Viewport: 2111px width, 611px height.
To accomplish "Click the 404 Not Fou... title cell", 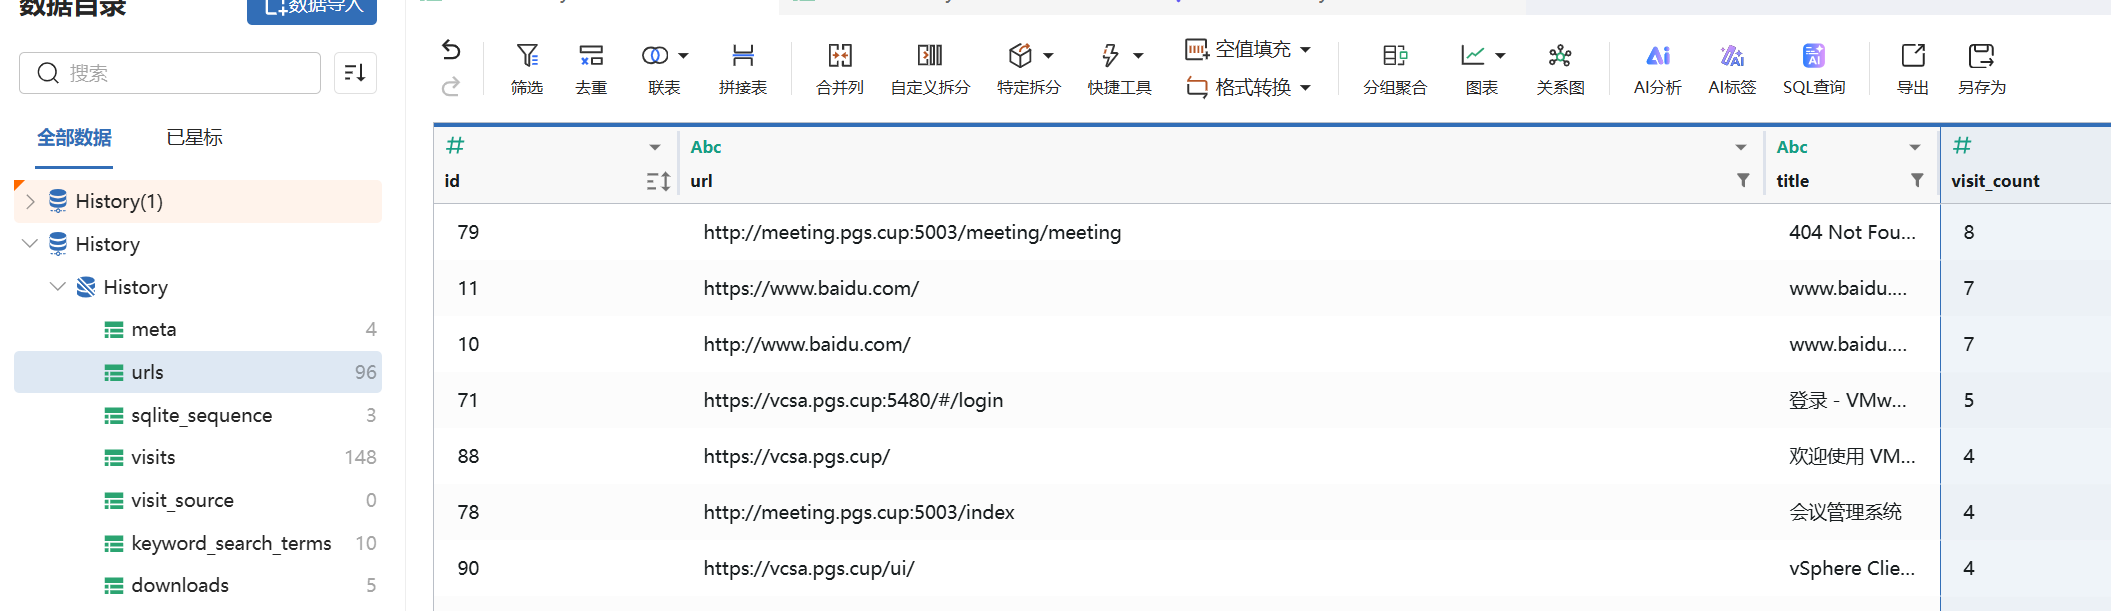I will (1852, 232).
